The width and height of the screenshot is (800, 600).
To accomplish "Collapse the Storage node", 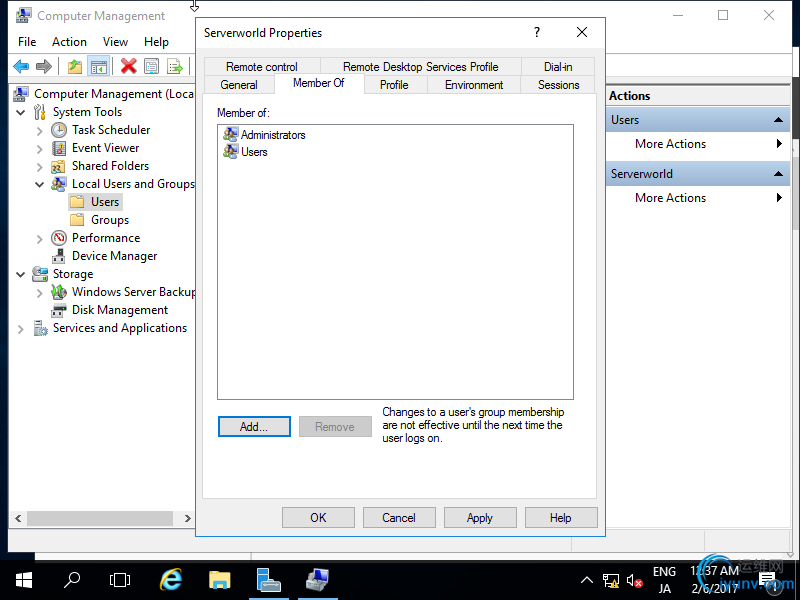I will (21, 274).
